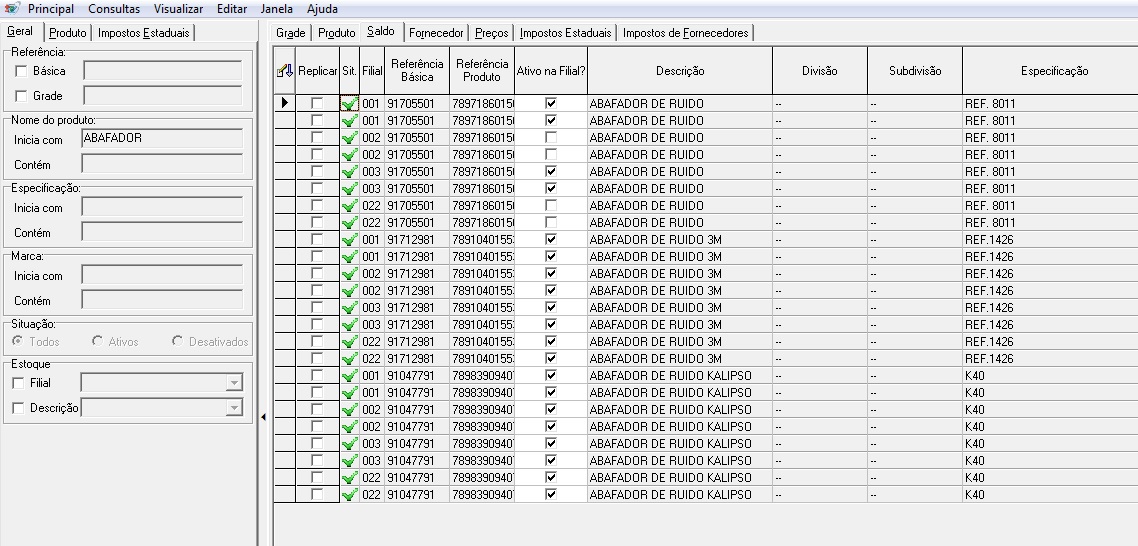Sort by the Referência Básica column header
Screen dimensions: 1138x546
coord(417,70)
